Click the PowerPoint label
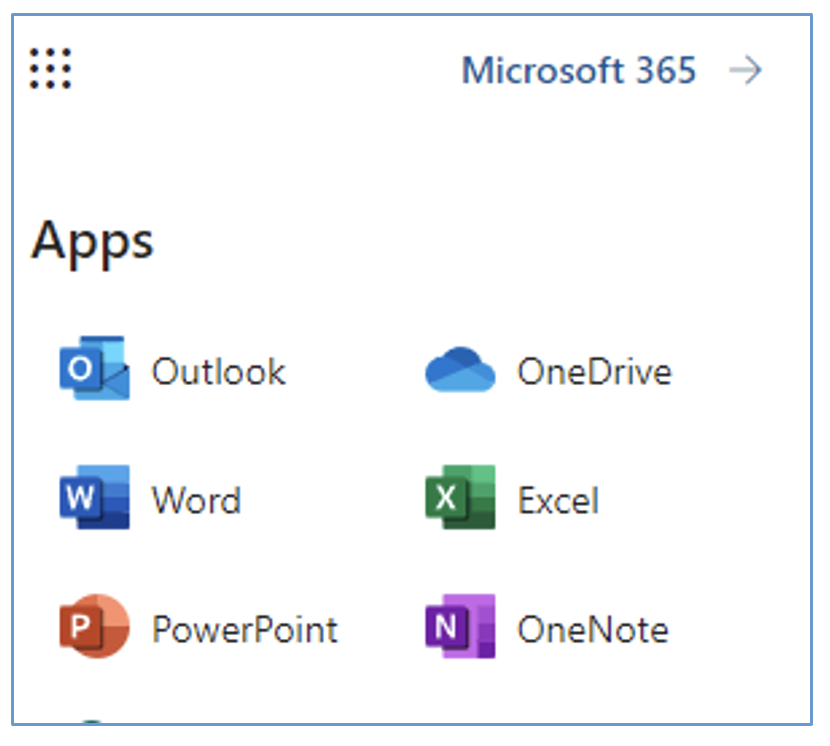This screenshot has width=830, height=746. [245, 630]
